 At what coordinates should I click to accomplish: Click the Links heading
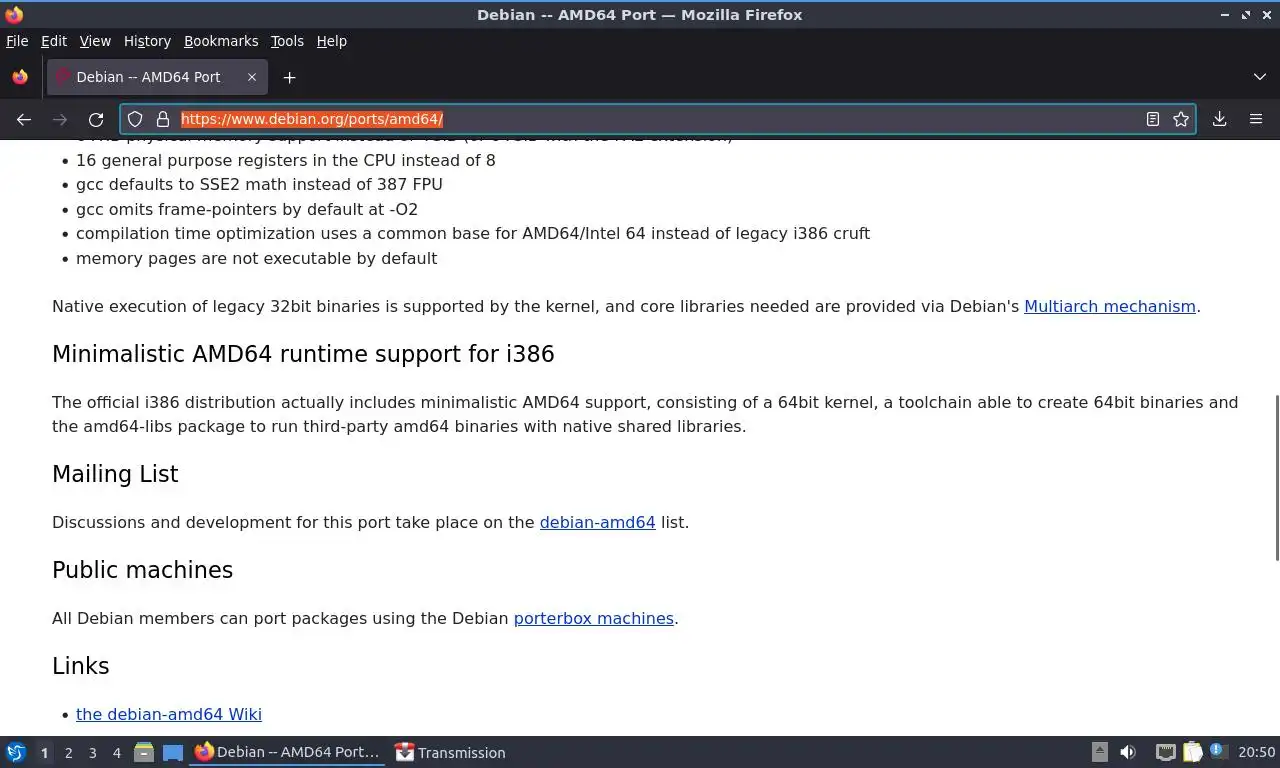coord(80,666)
